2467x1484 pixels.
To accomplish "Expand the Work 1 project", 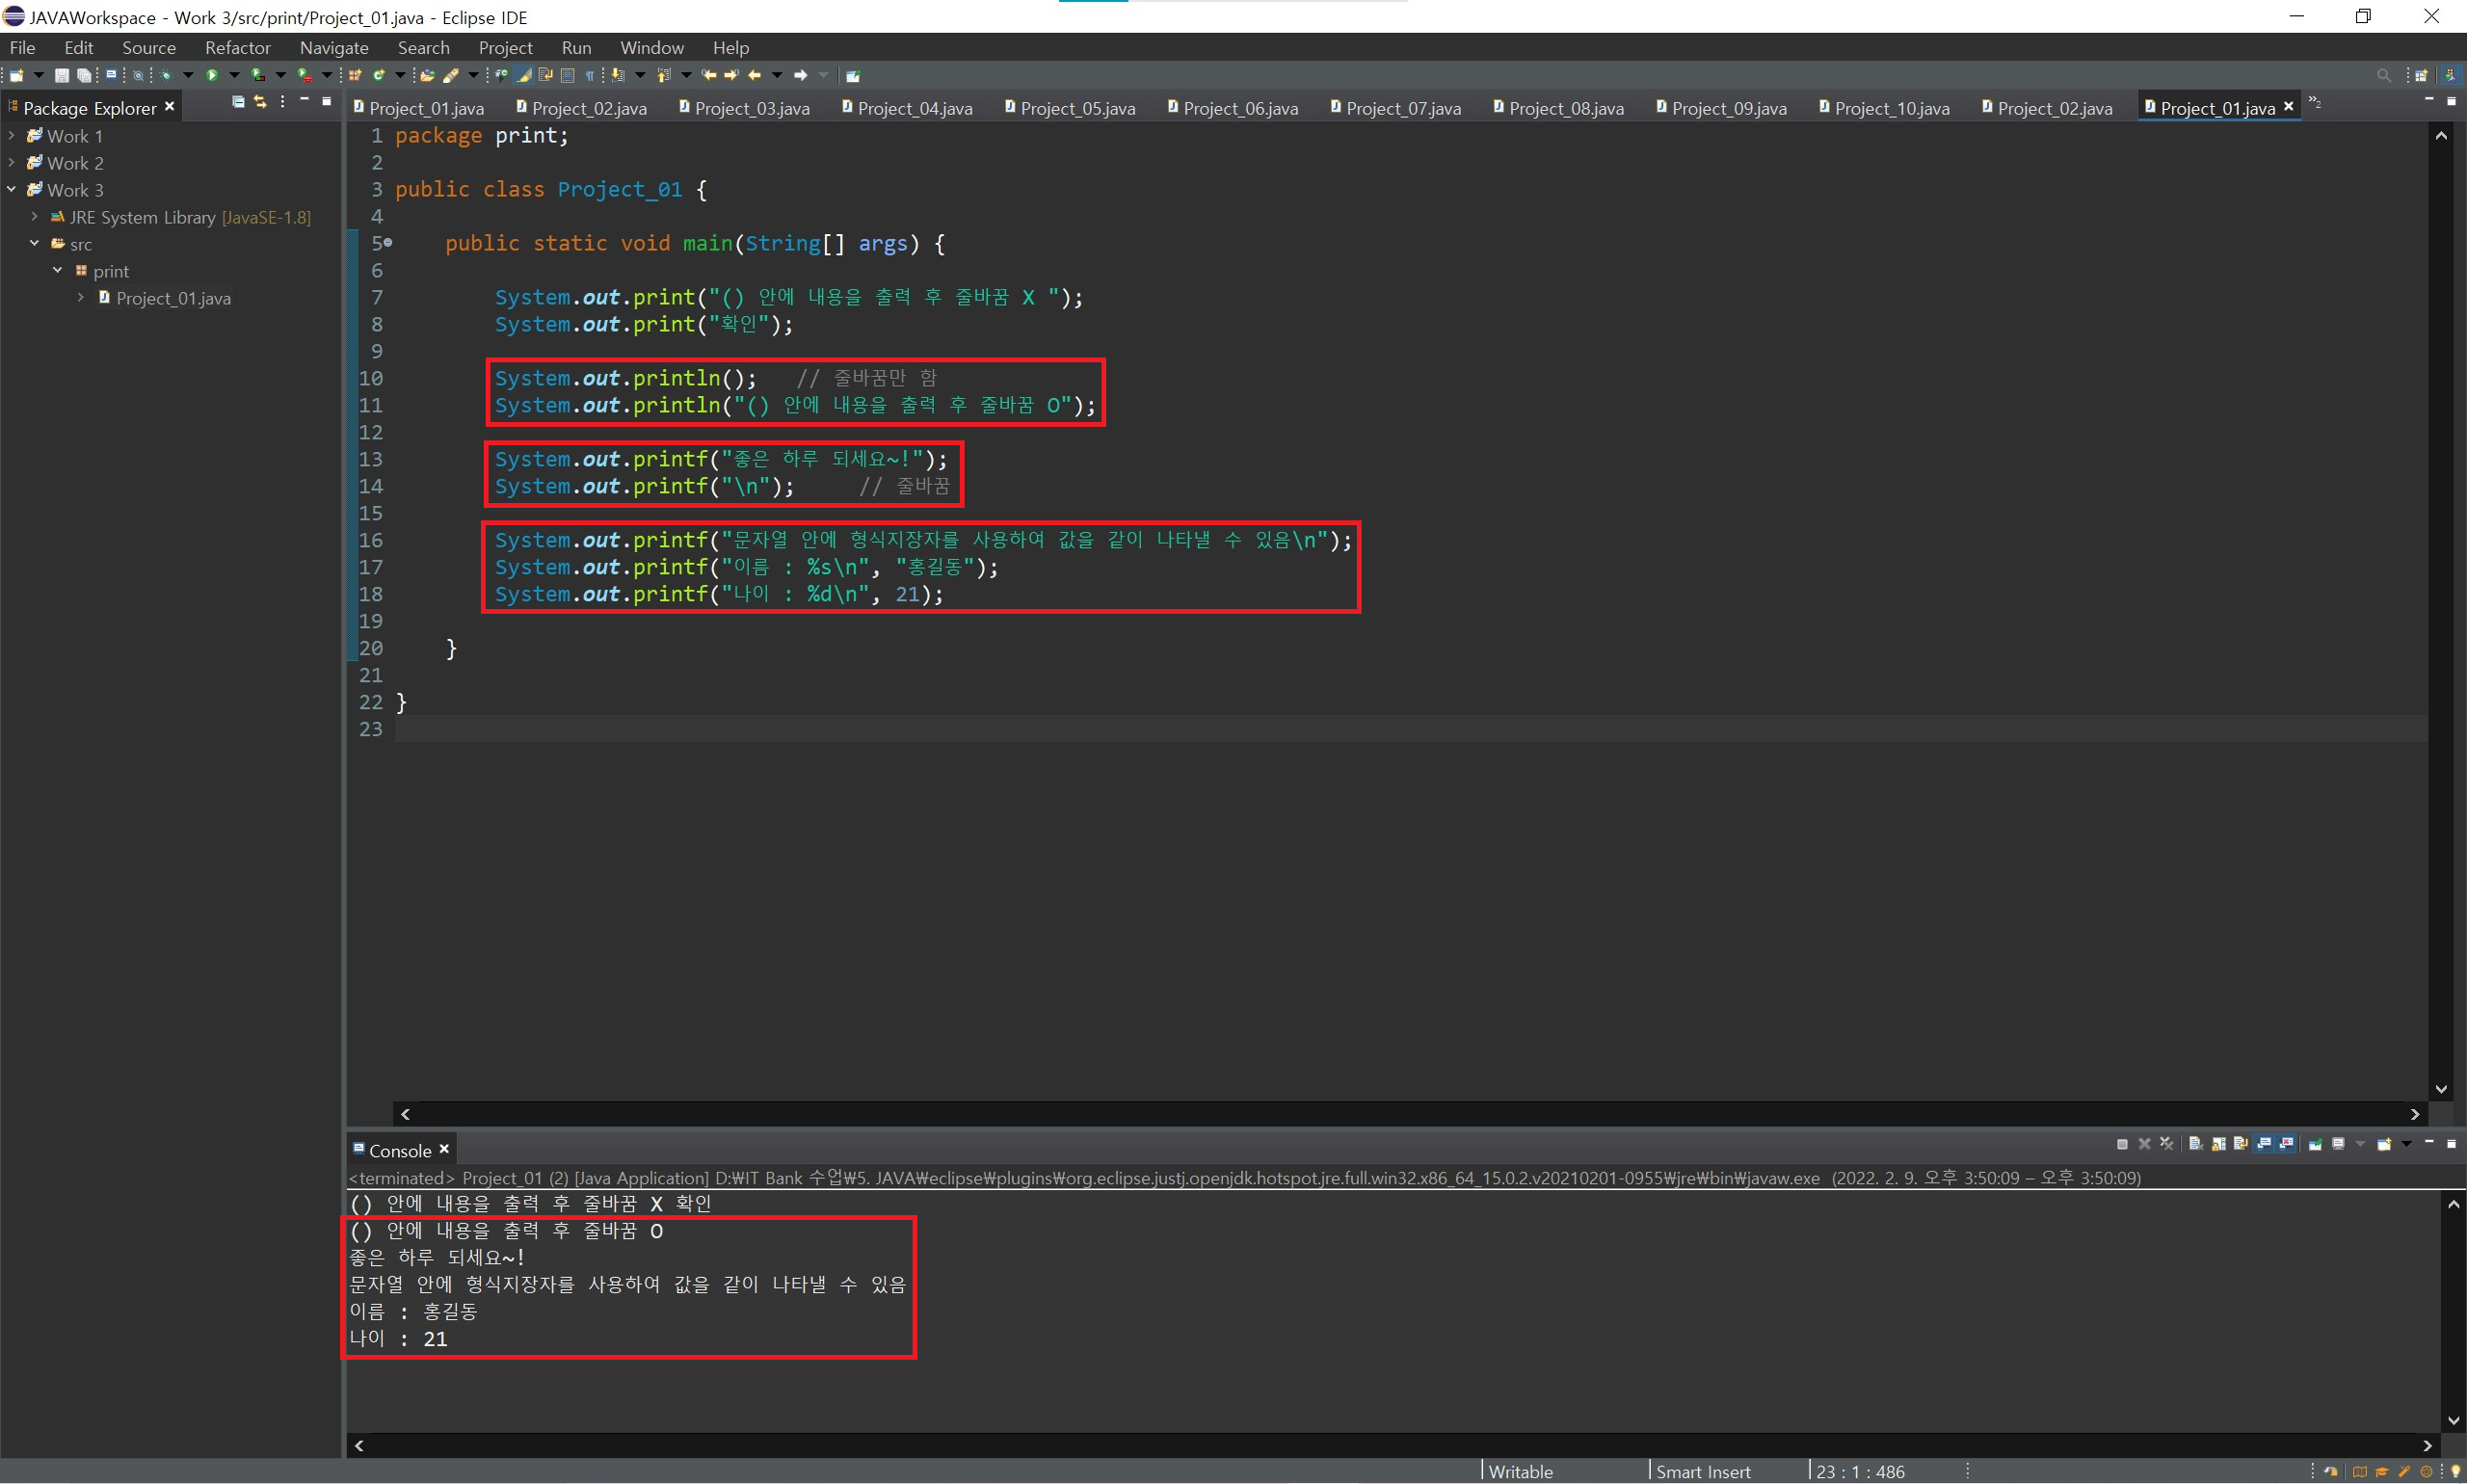I will (11, 135).
